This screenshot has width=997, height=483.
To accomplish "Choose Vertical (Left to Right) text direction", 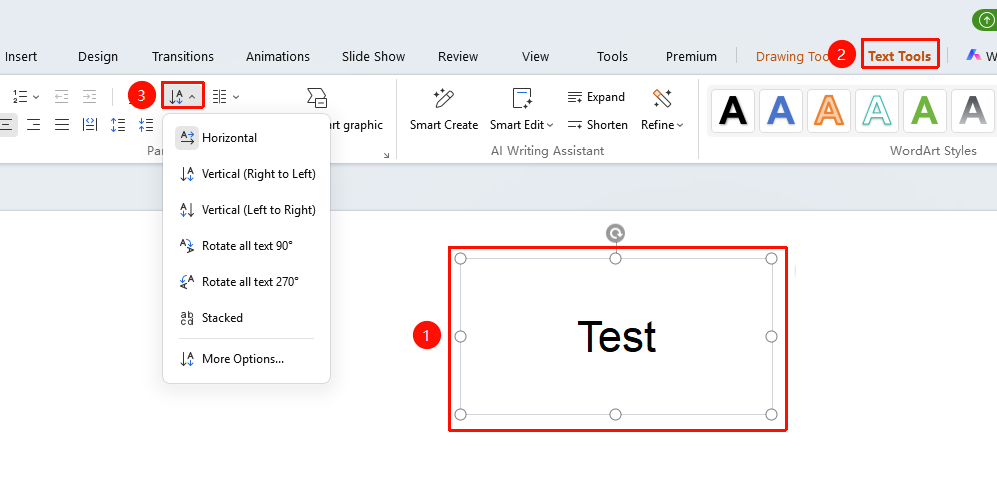I will coord(246,210).
